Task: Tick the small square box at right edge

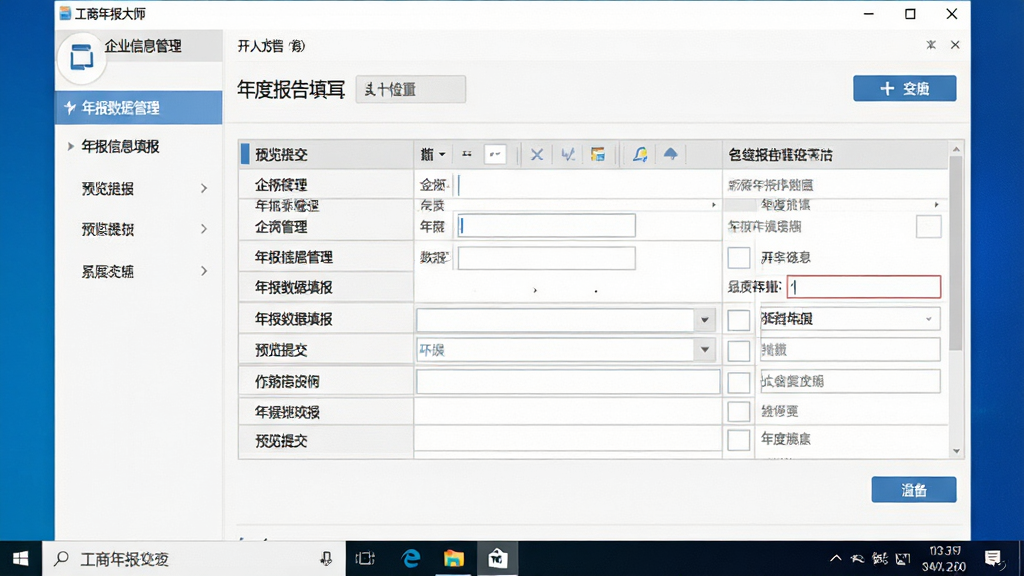Action: pyautogui.click(x=929, y=227)
